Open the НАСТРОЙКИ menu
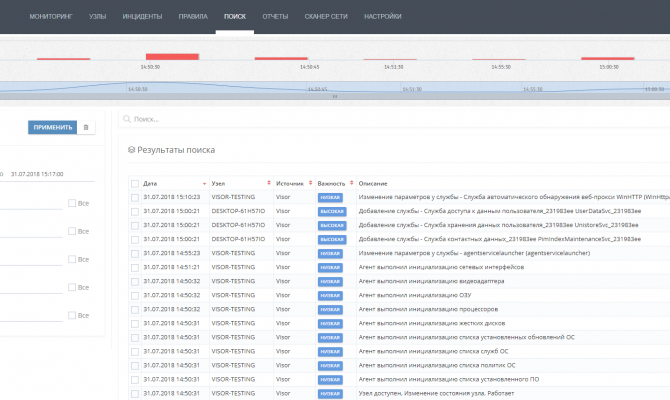670x400 pixels. [382, 16]
